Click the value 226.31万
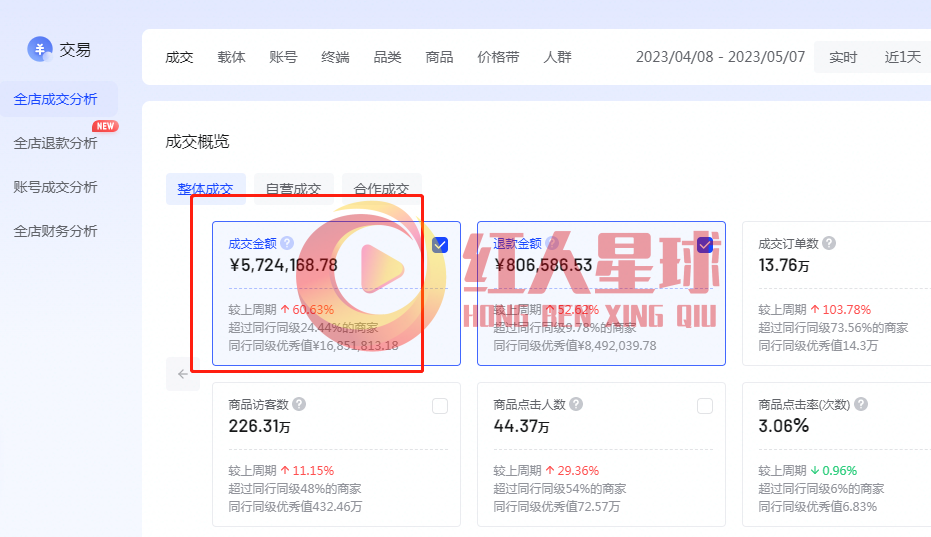Viewport: 931px width, 537px height. click(259, 426)
